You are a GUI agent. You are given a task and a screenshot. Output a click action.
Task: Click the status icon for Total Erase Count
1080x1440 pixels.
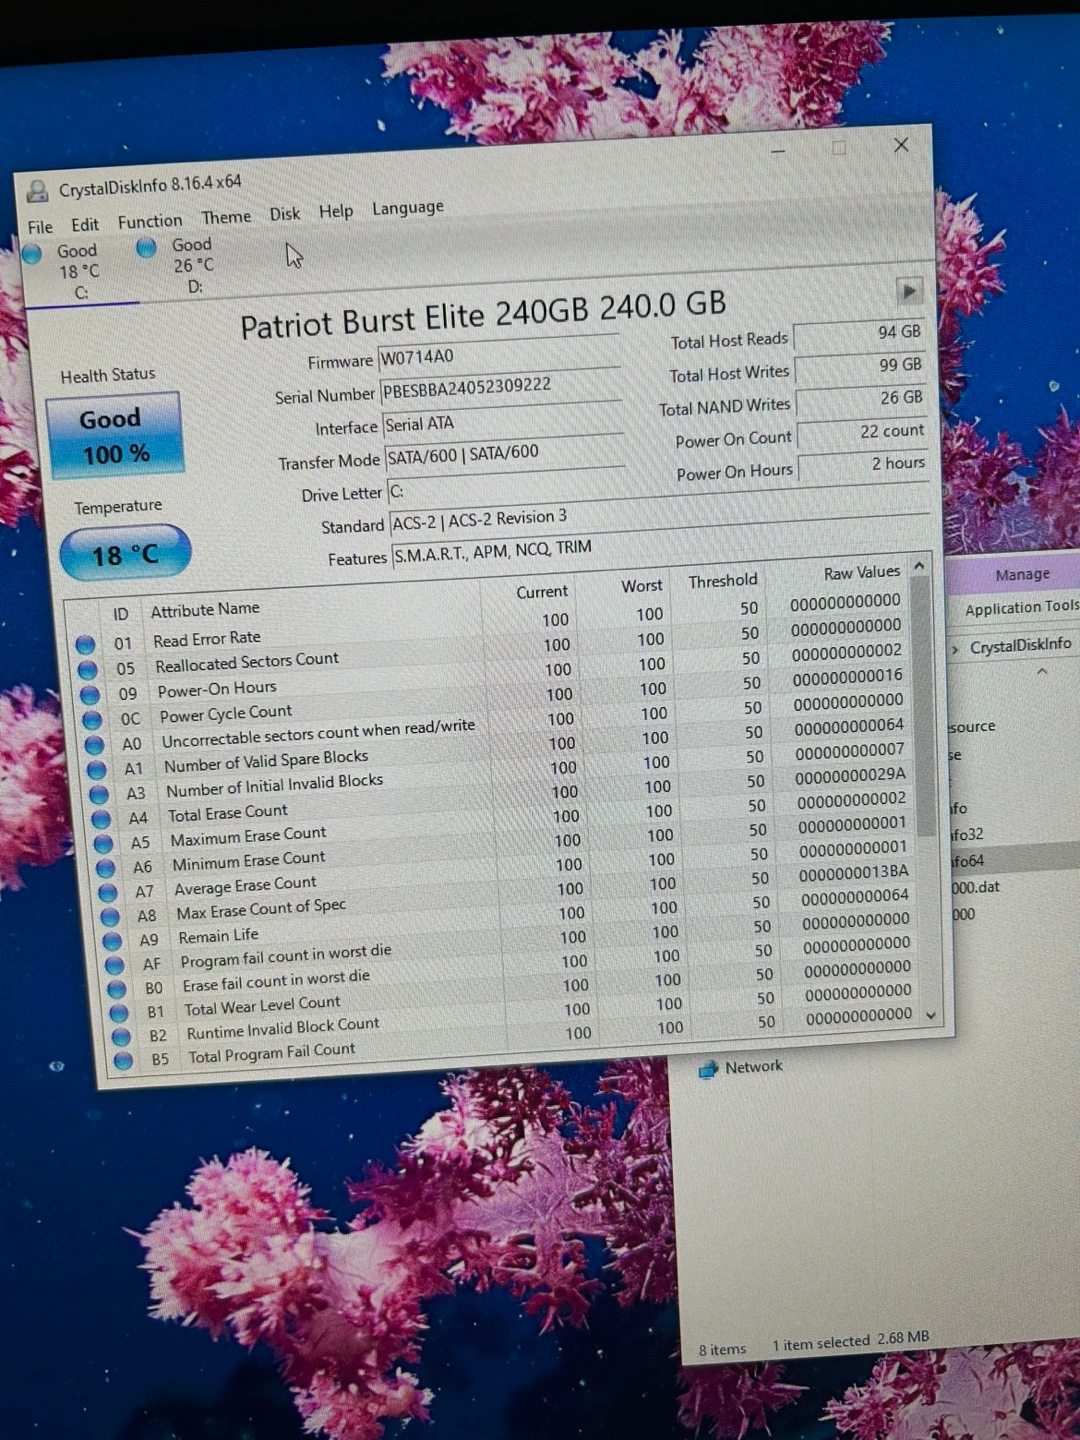(102, 820)
